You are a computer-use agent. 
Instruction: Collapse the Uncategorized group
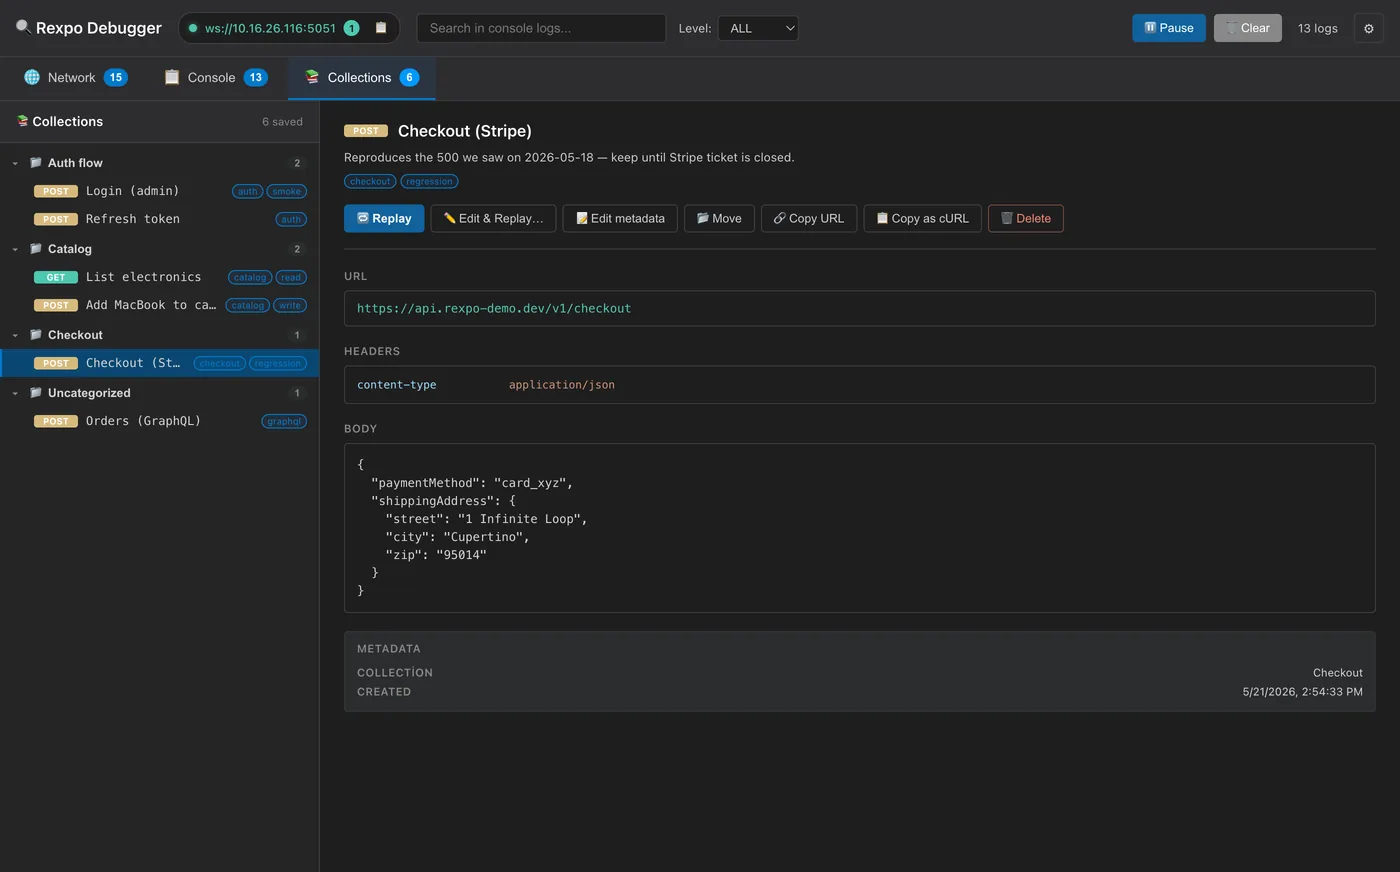tap(15, 393)
